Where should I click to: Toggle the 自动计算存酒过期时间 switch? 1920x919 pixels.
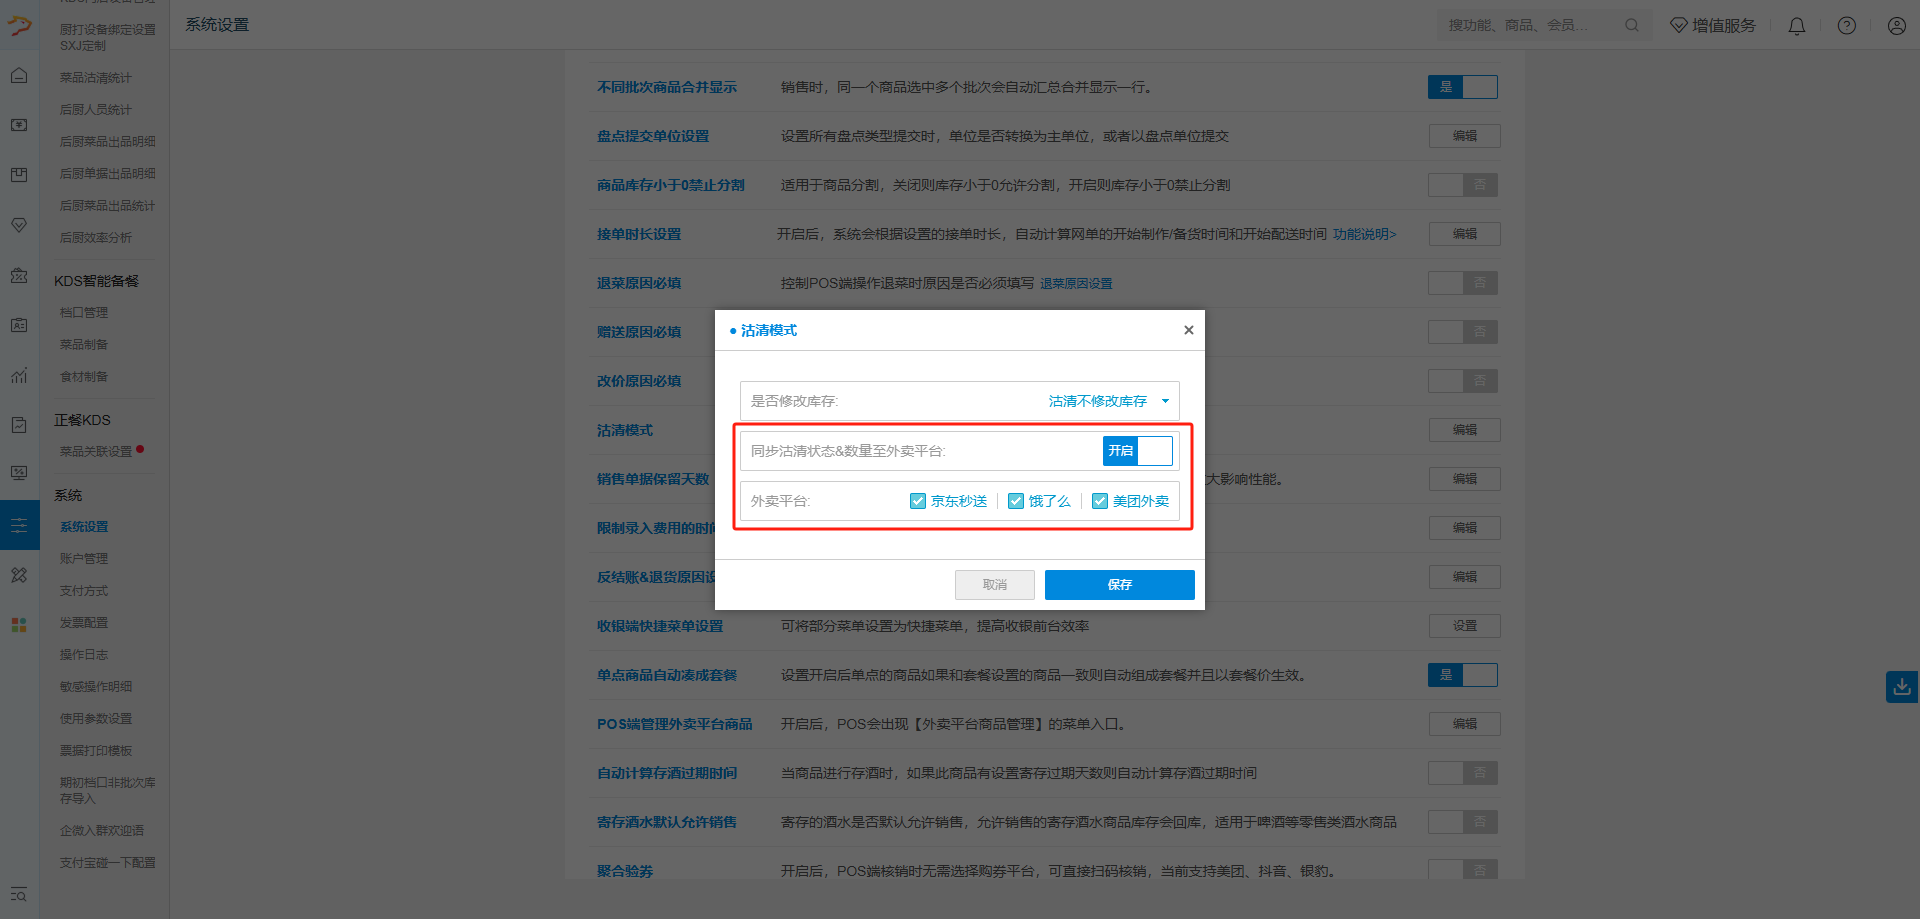click(x=1463, y=773)
